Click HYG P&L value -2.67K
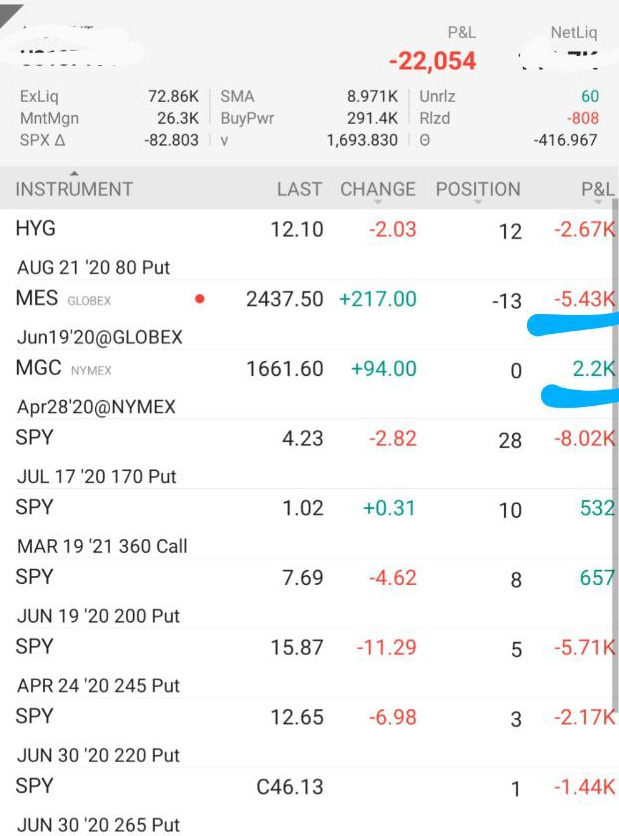Viewport: 619px width, 836px height. coord(584,230)
